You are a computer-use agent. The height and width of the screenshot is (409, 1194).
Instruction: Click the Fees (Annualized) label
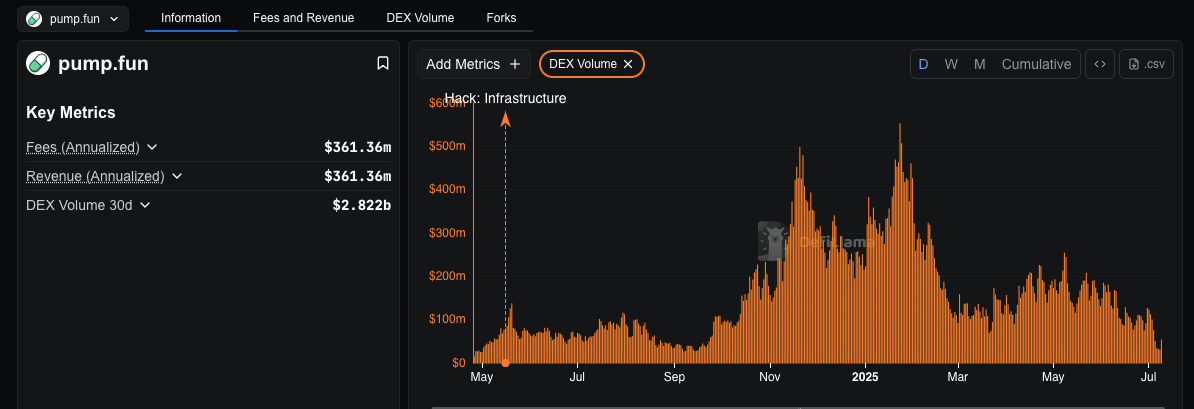83,147
